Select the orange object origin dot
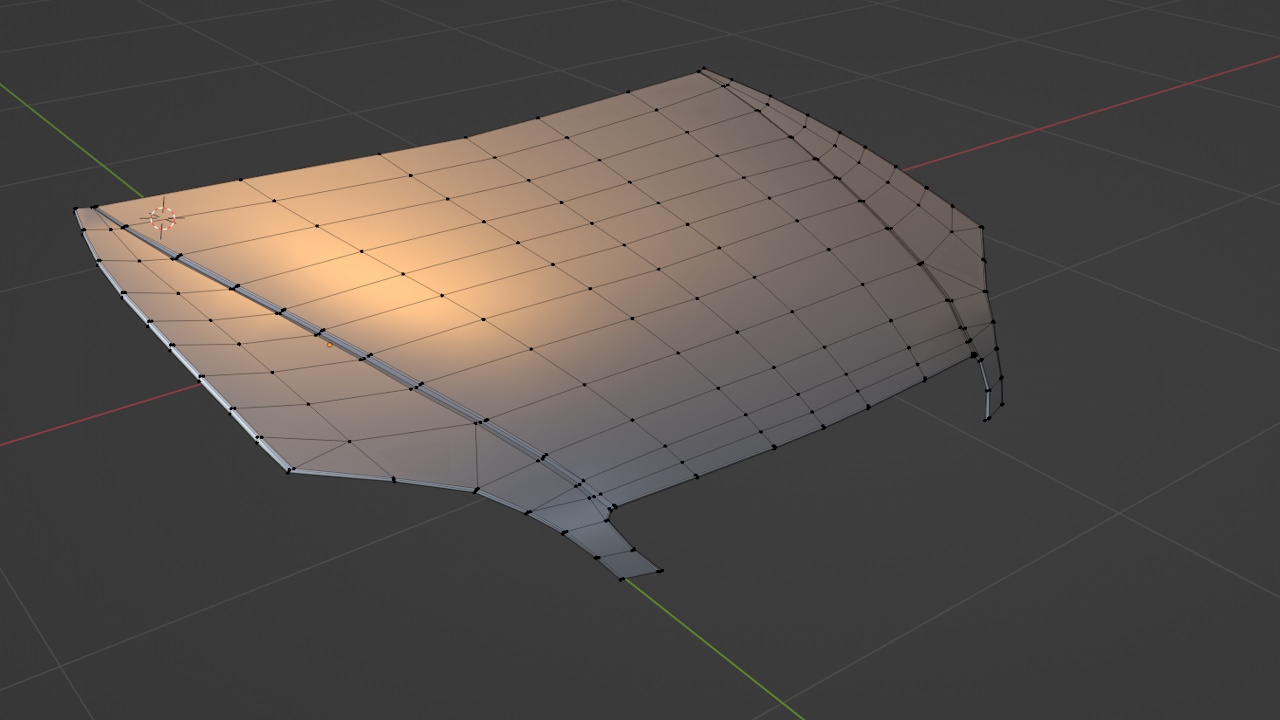Viewport: 1280px width, 720px height. click(x=330, y=345)
